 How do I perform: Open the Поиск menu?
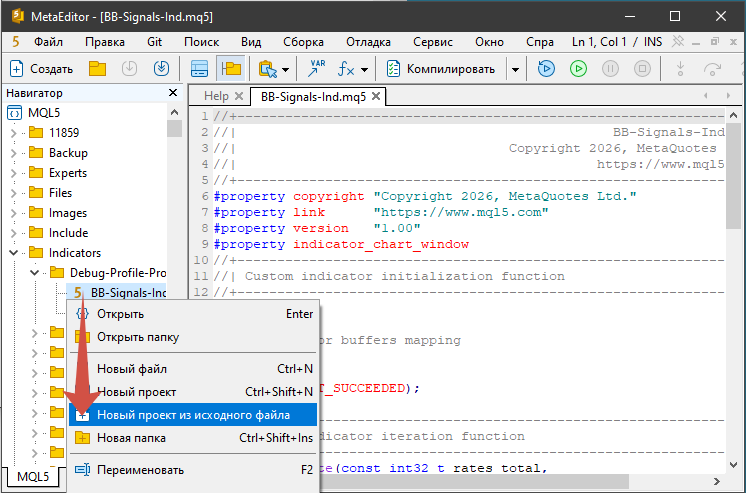click(x=202, y=42)
